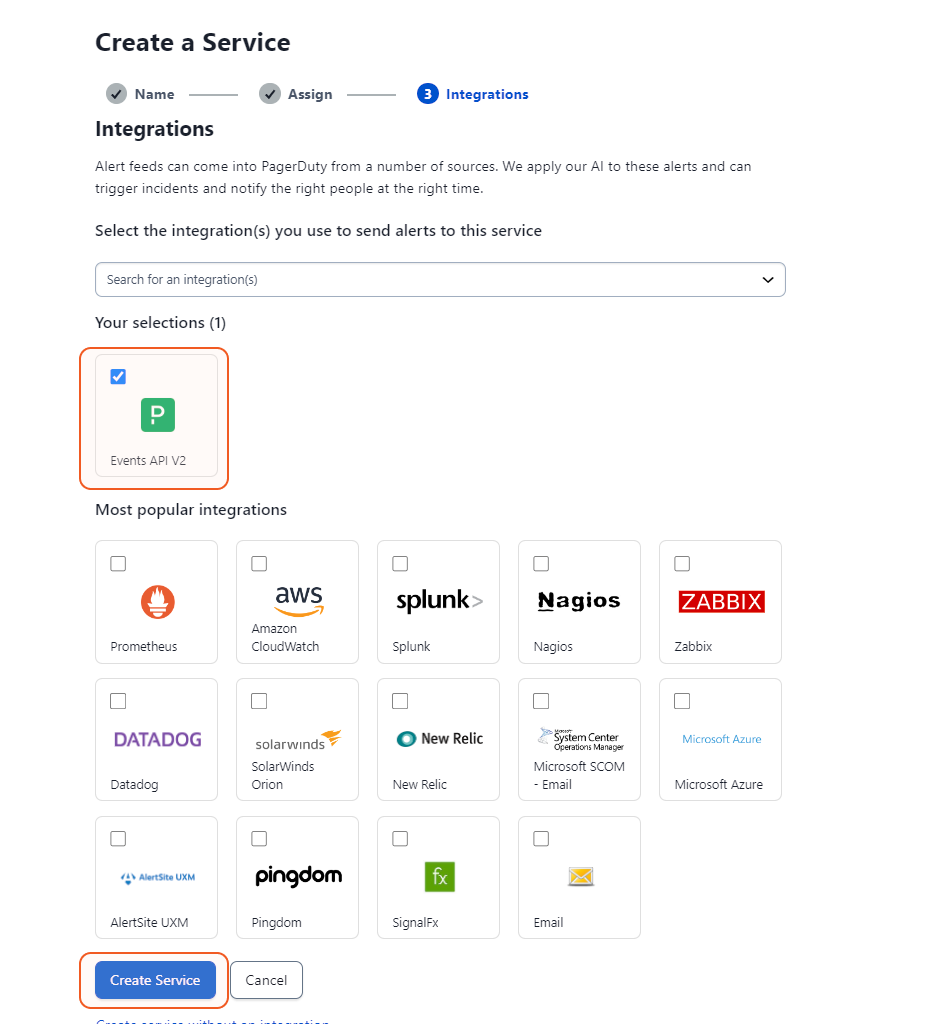The height and width of the screenshot is (1024, 931).
Task: Click the Zabbix red logo
Action: pyautogui.click(x=721, y=601)
